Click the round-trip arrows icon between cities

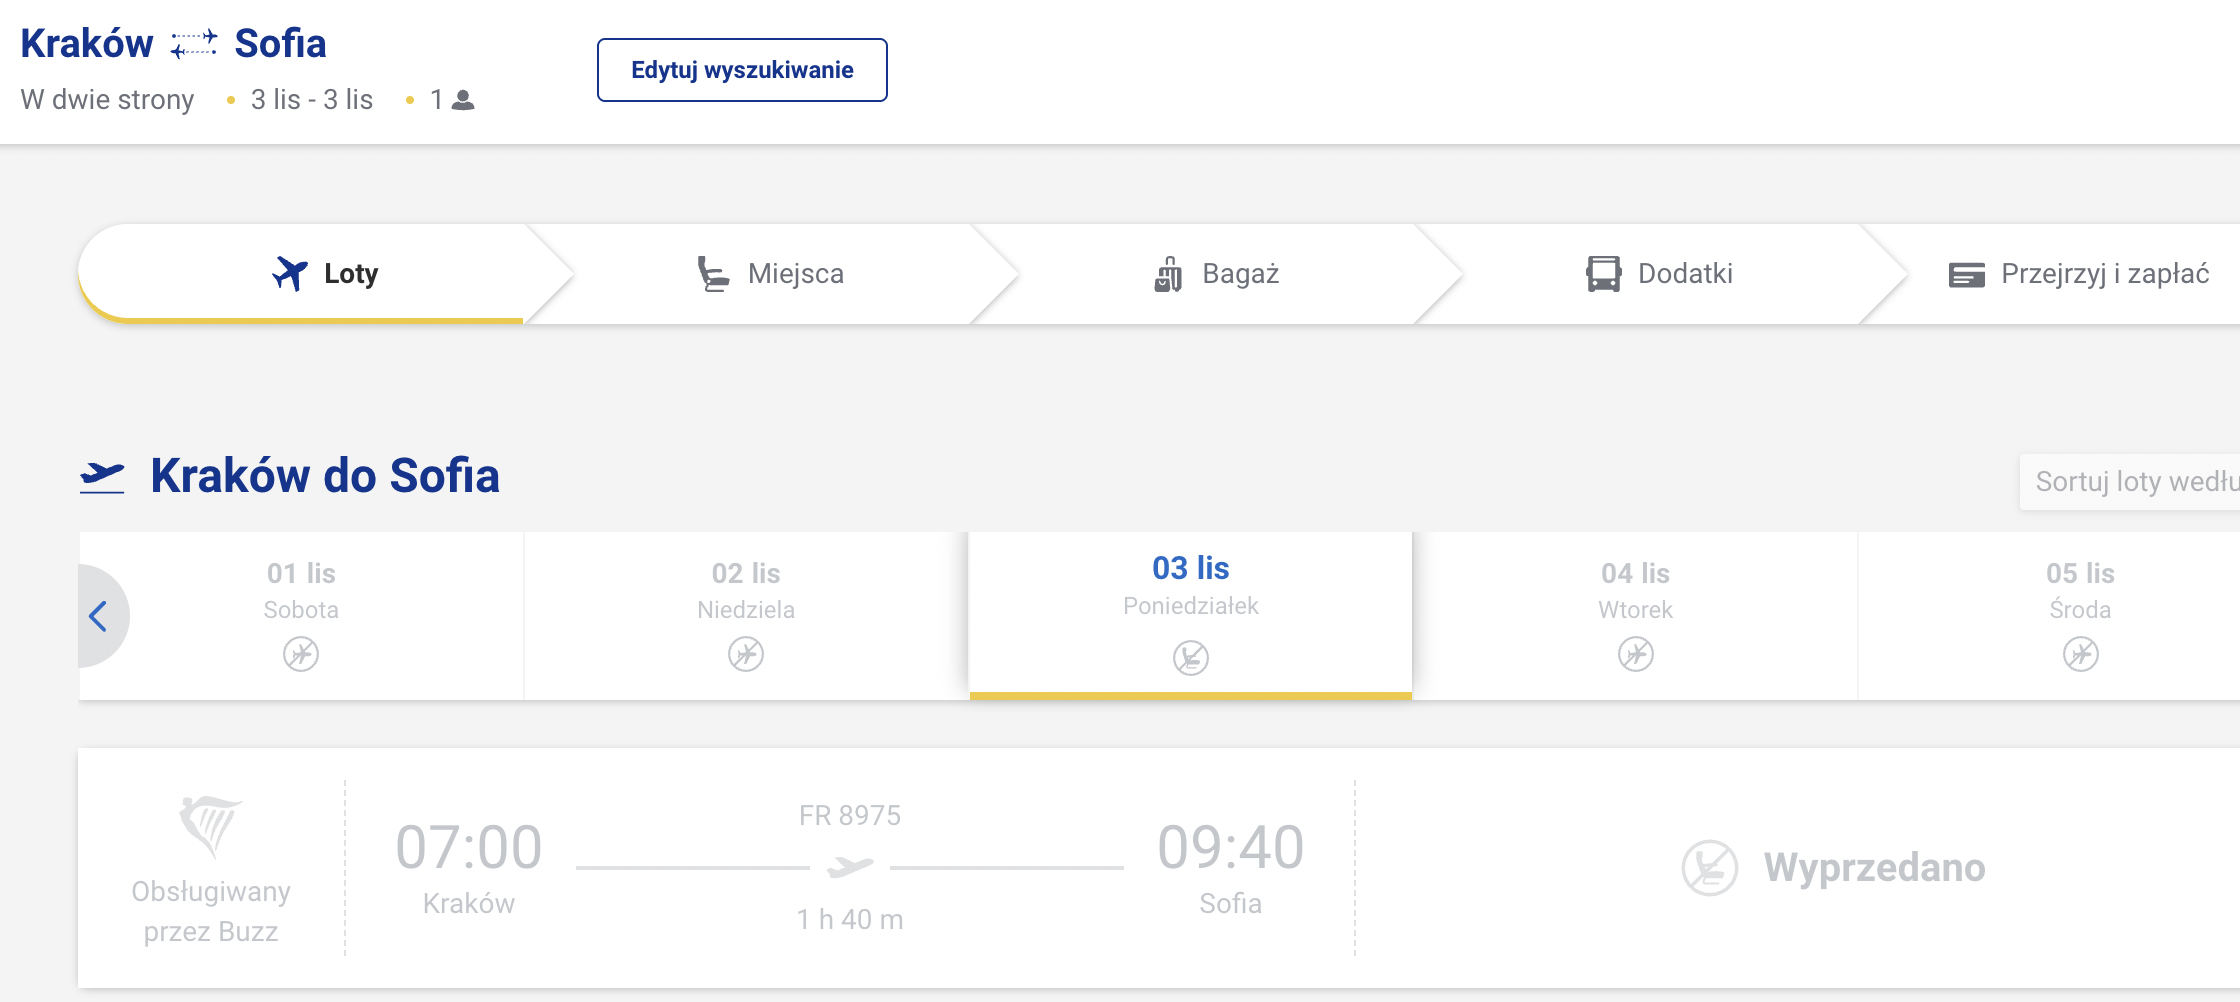point(193,44)
